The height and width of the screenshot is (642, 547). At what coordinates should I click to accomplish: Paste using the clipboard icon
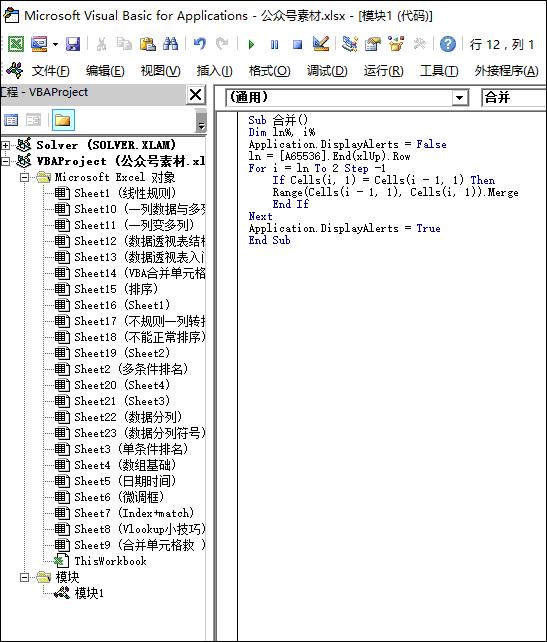tap(147, 43)
